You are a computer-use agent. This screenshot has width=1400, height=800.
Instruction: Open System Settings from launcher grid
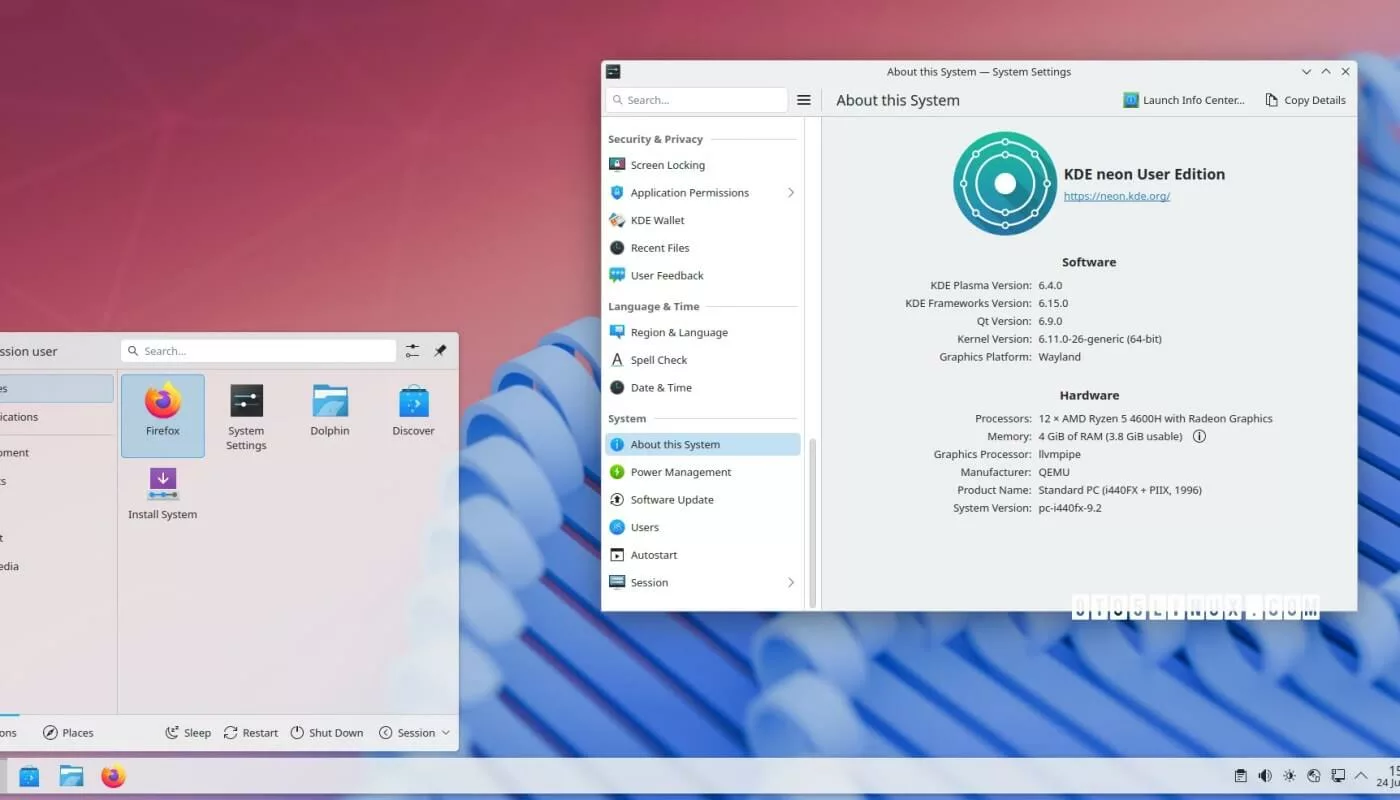click(246, 417)
